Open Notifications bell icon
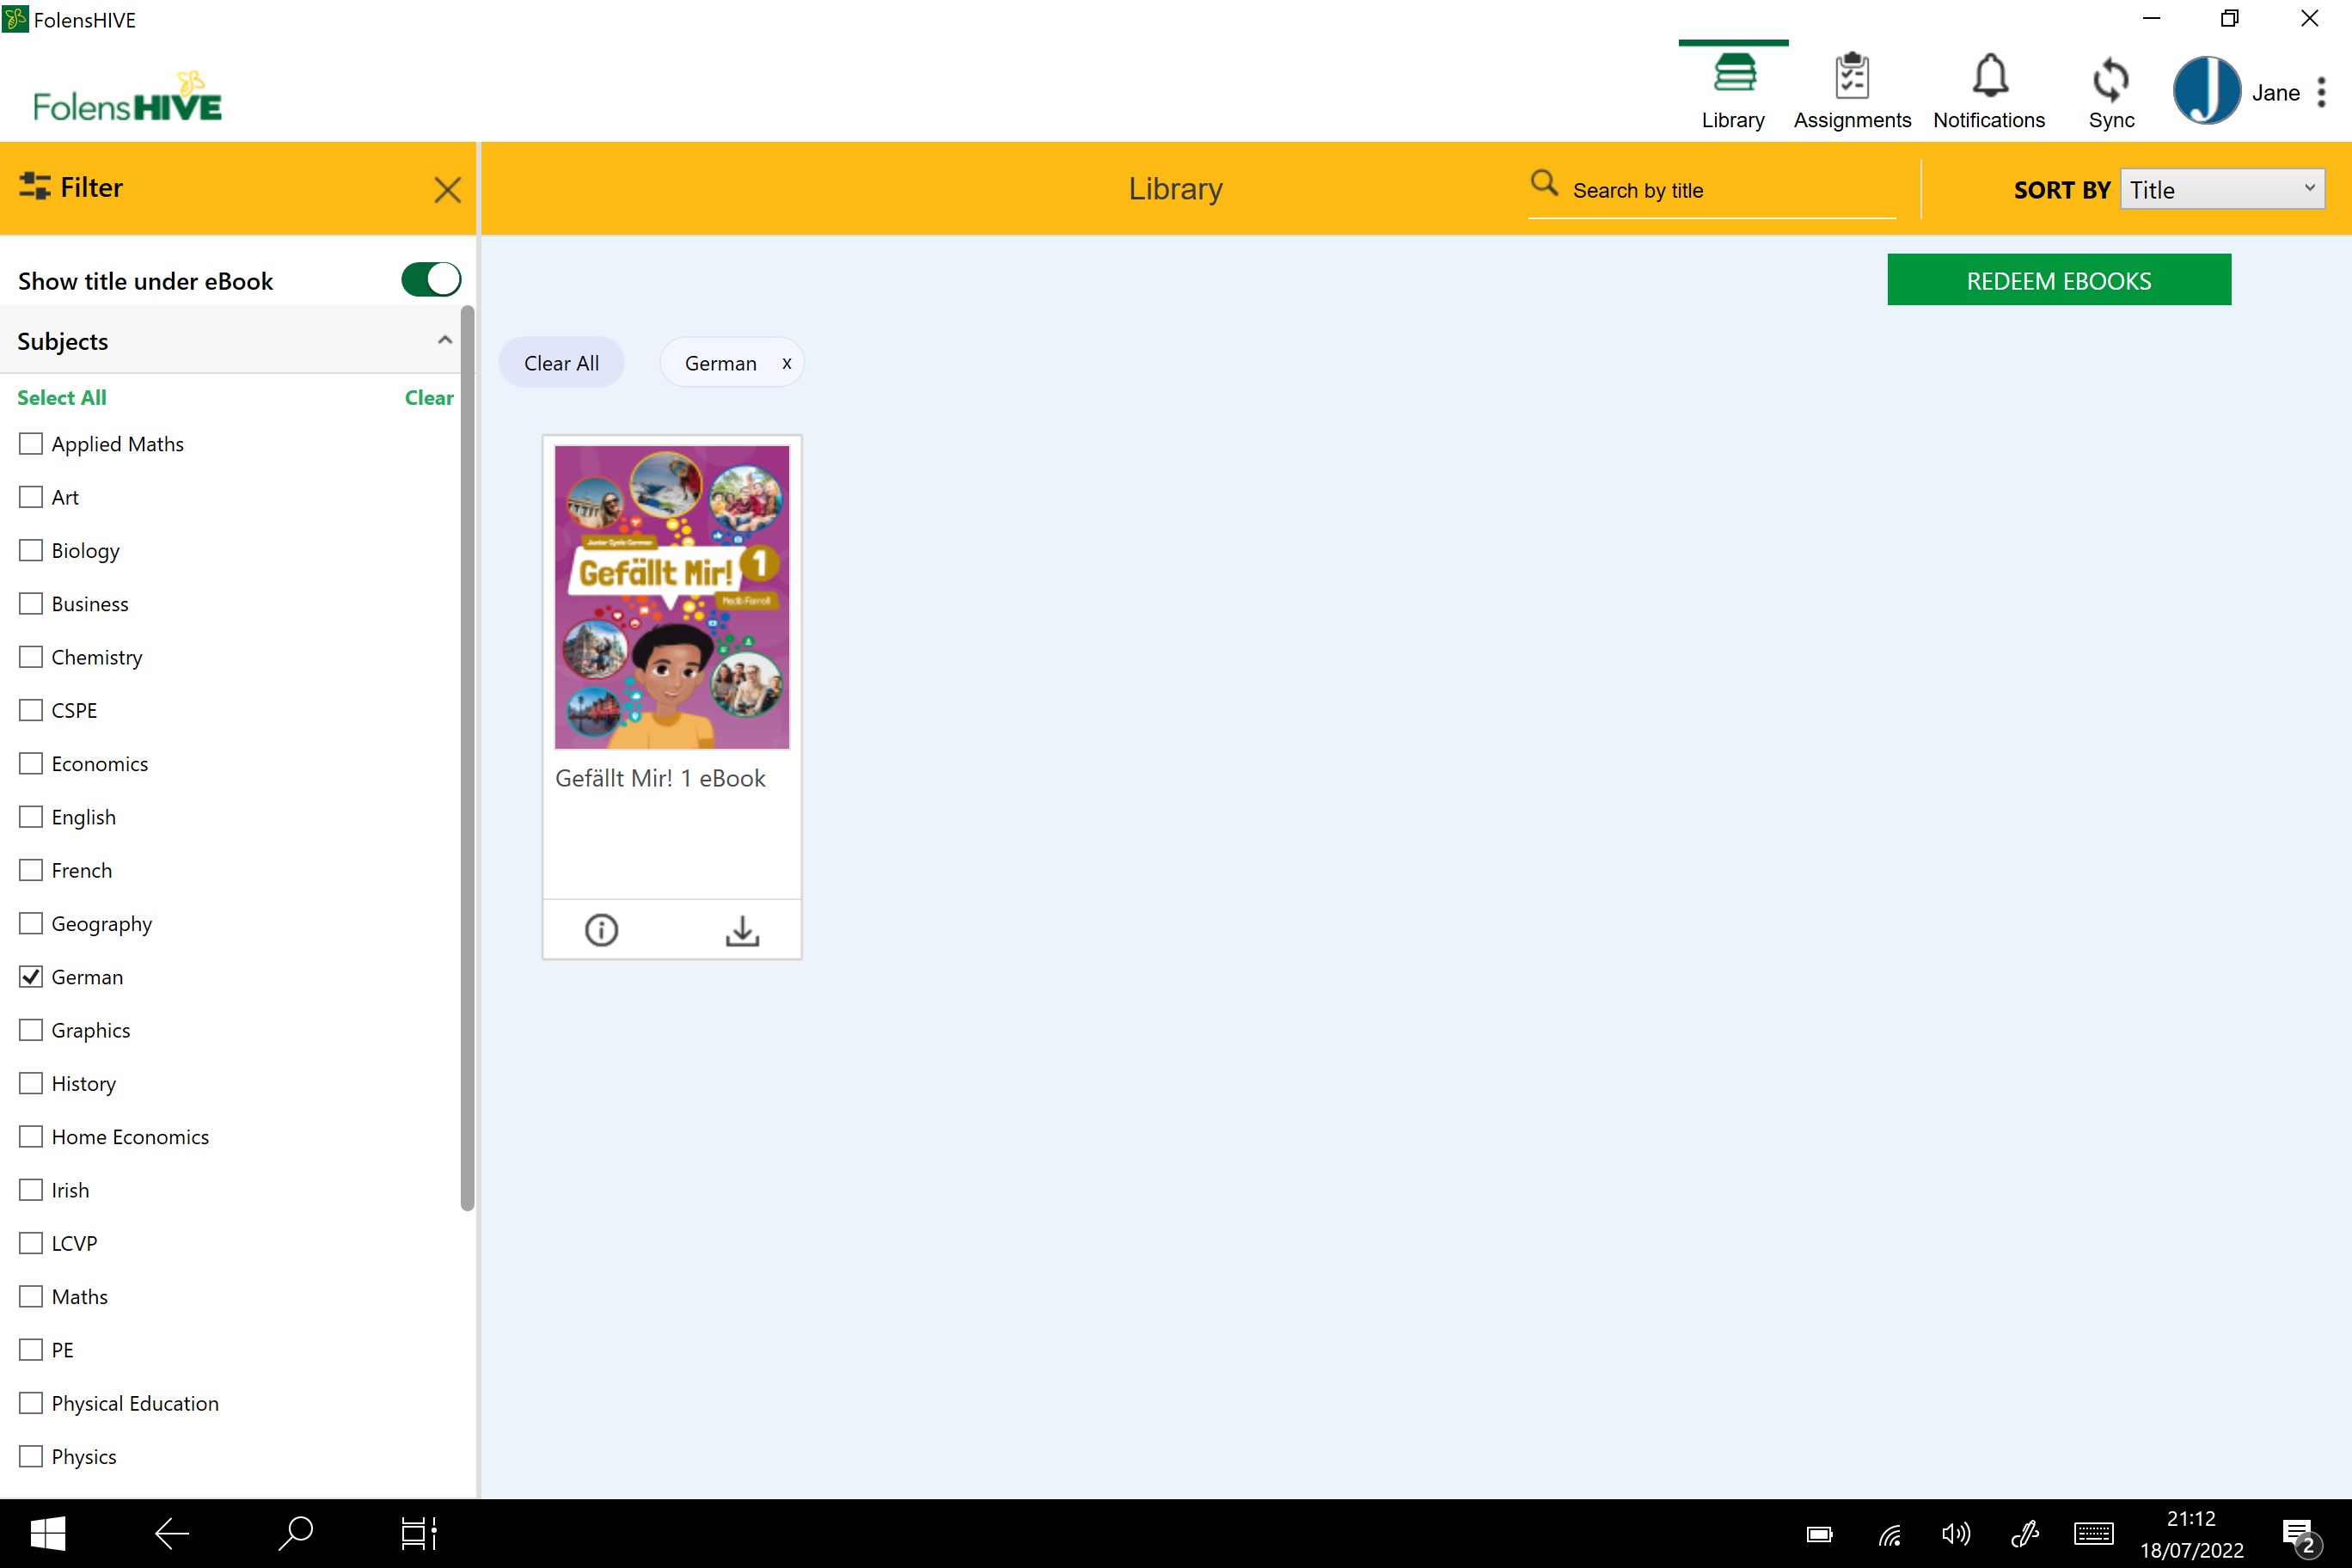 pyautogui.click(x=1989, y=78)
